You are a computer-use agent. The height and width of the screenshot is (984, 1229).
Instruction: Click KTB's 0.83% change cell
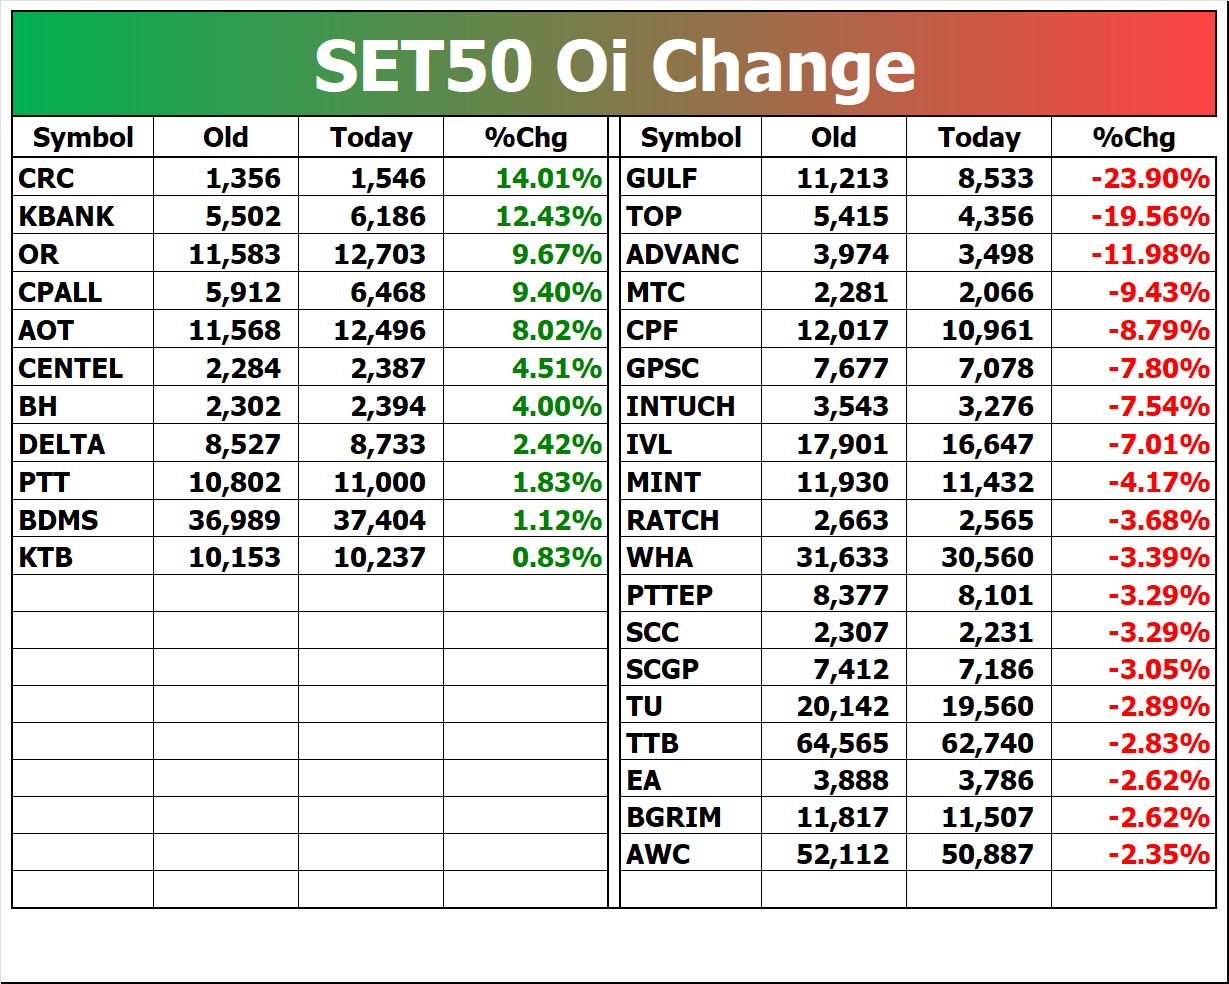coord(525,557)
